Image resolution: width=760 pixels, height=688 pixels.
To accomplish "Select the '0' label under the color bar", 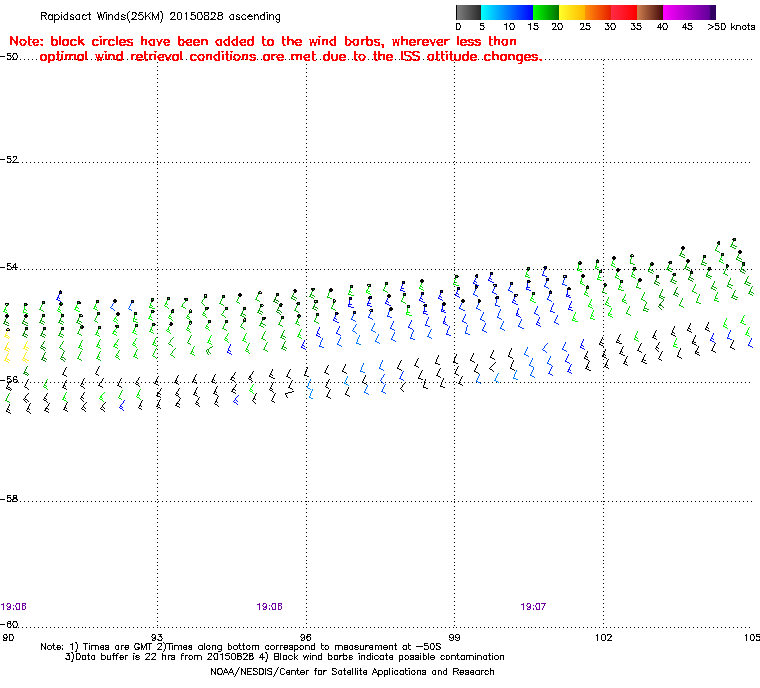I will pyautogui.click(x=459, y=27).
